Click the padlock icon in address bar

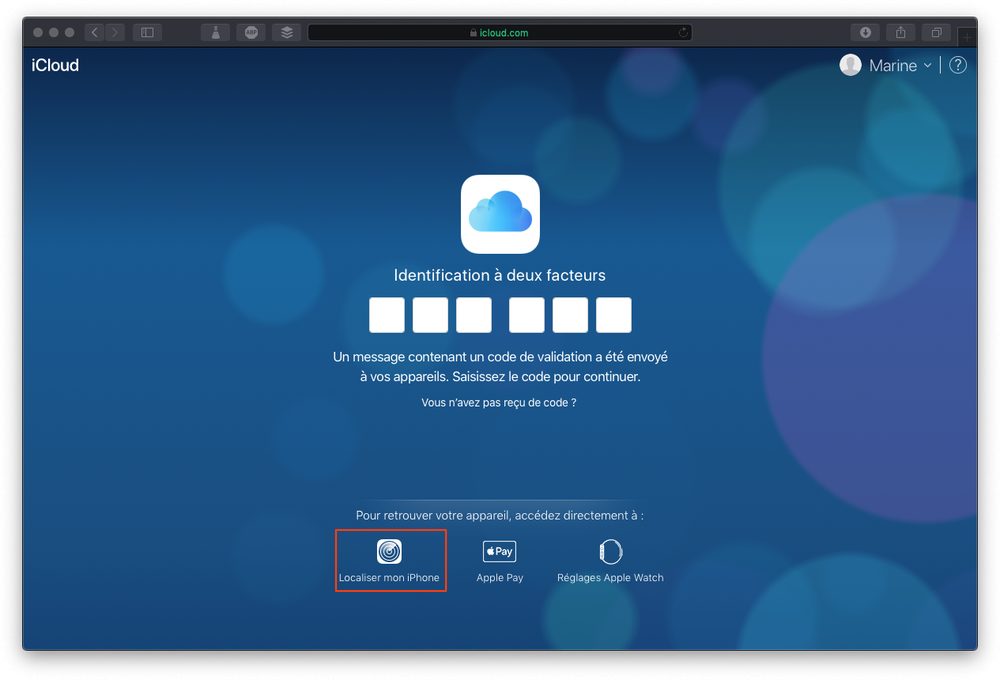pos(473,33)
